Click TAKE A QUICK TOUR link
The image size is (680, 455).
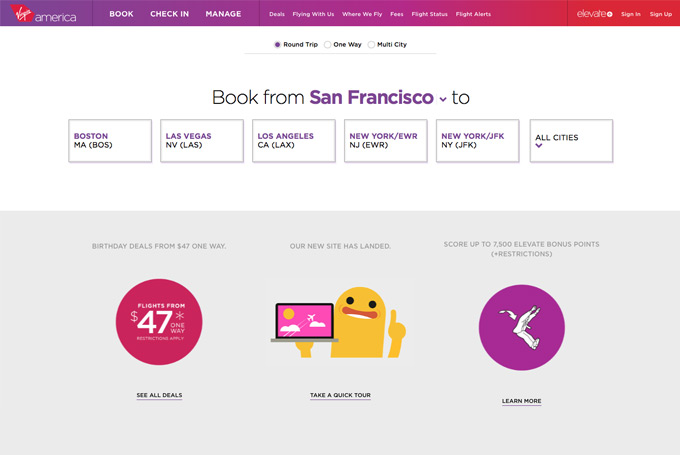[x=340, y=395]
